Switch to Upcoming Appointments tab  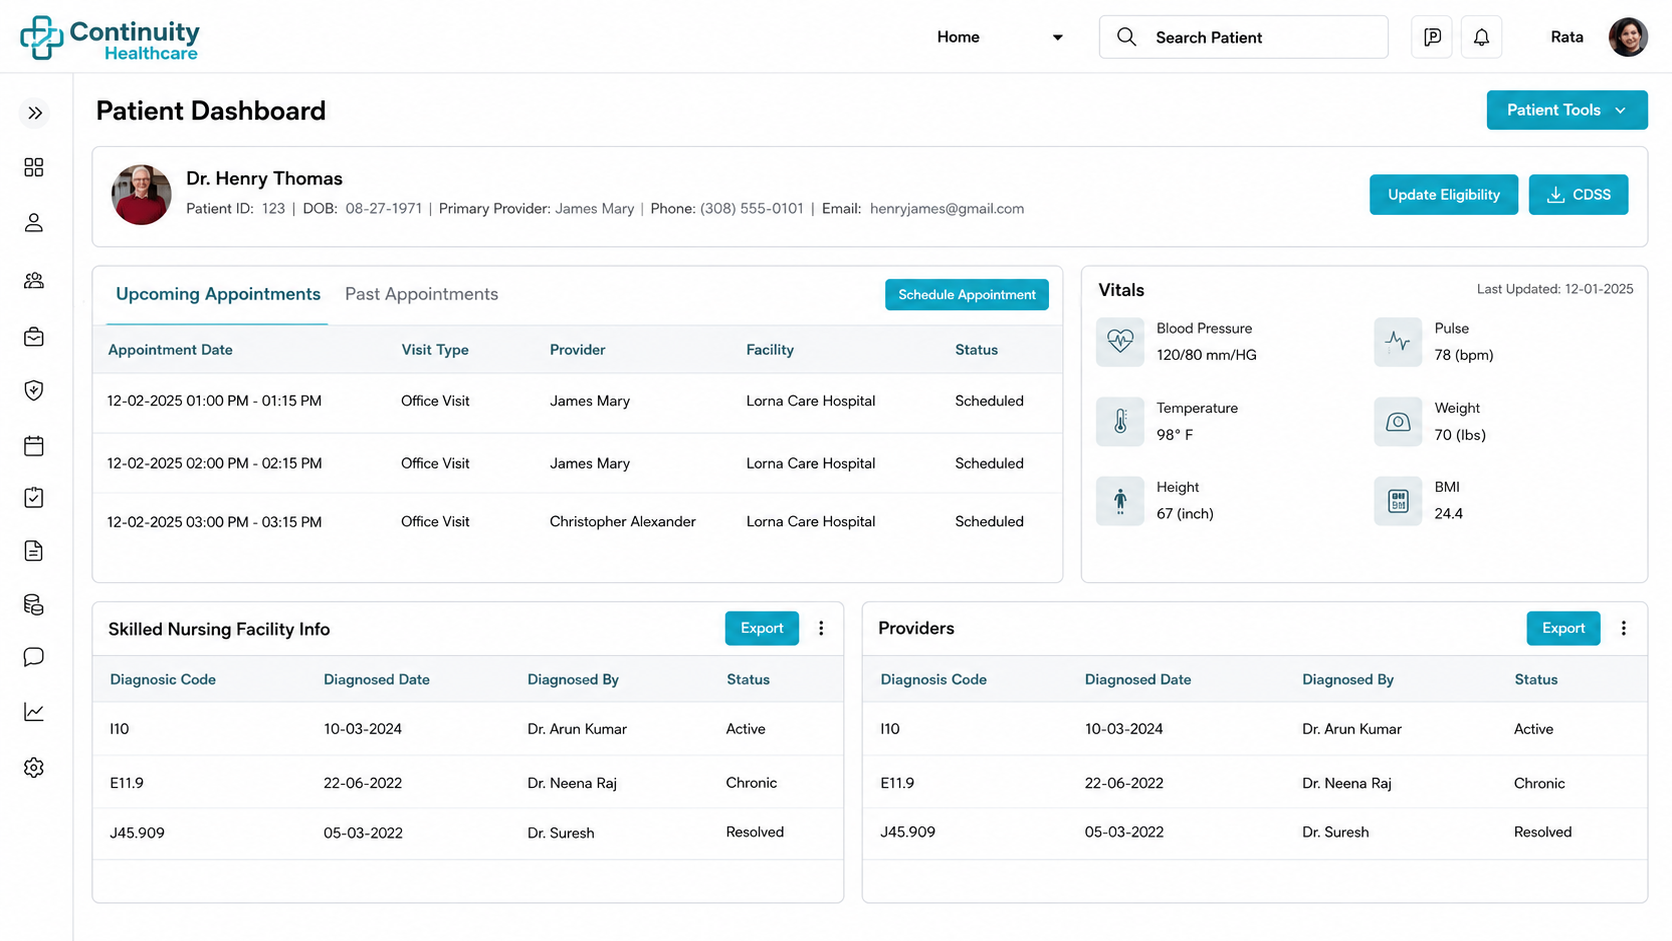coord(218,294)
